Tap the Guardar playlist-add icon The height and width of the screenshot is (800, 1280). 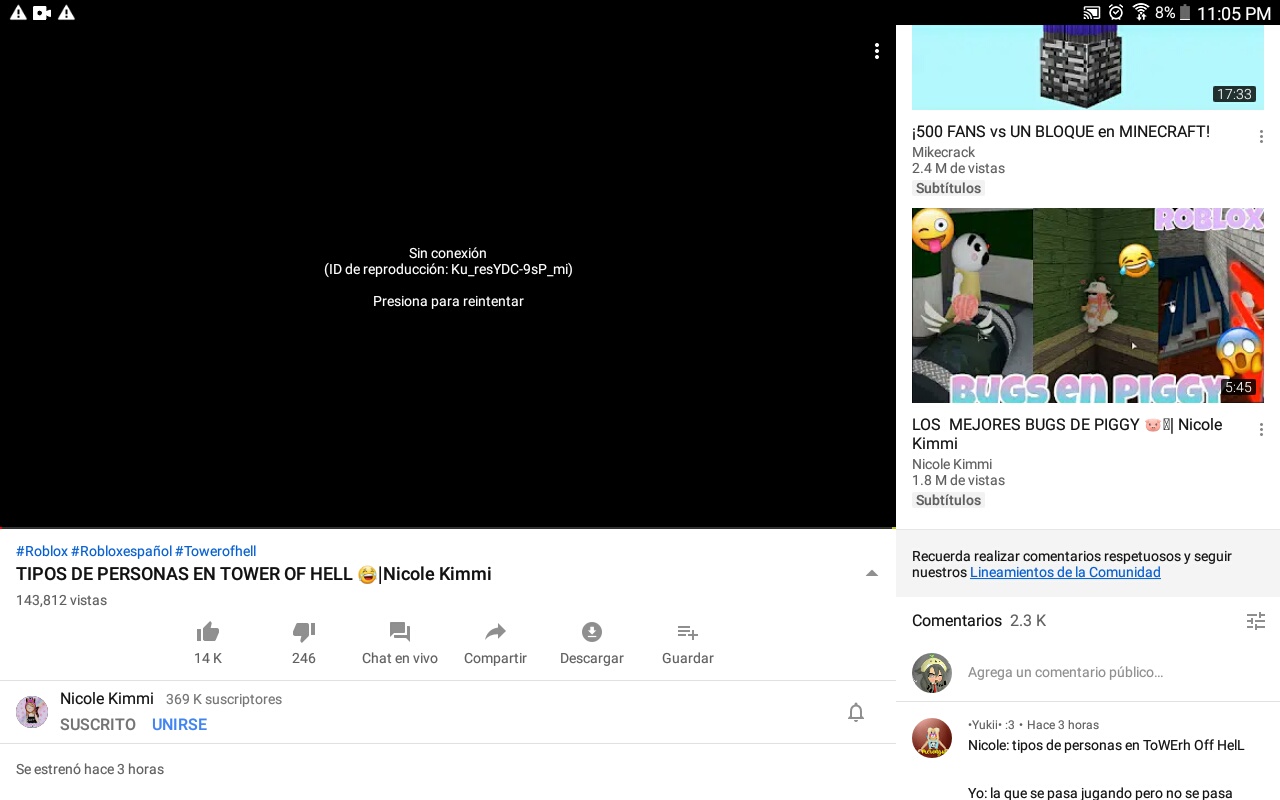click(688, 632)
